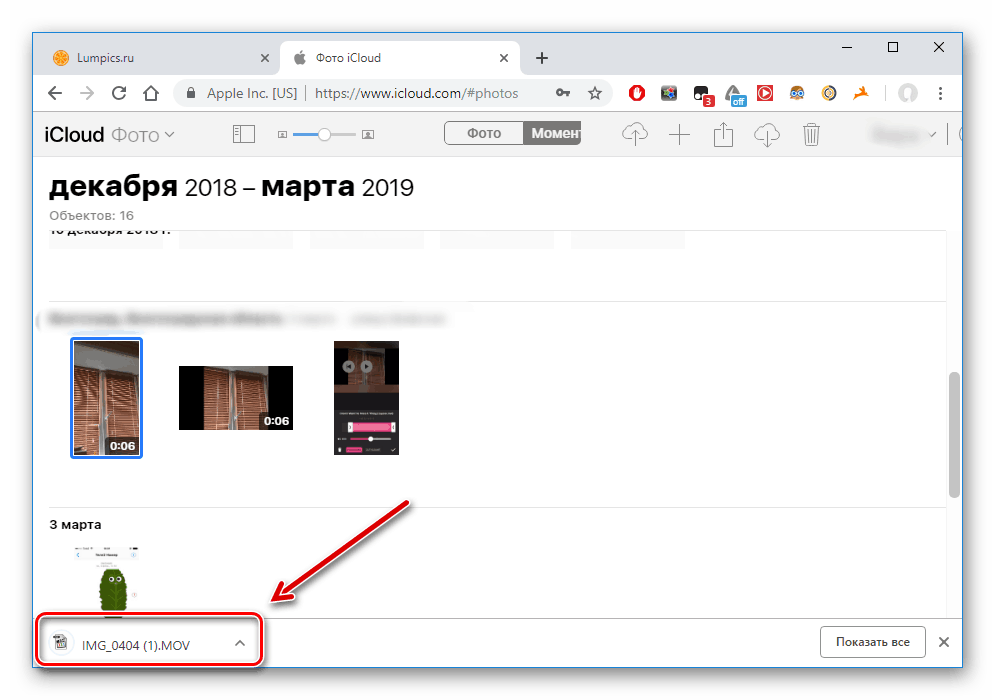995x700 pixels.
Task: Open extension with red badge 3
Action: [703, 95]
